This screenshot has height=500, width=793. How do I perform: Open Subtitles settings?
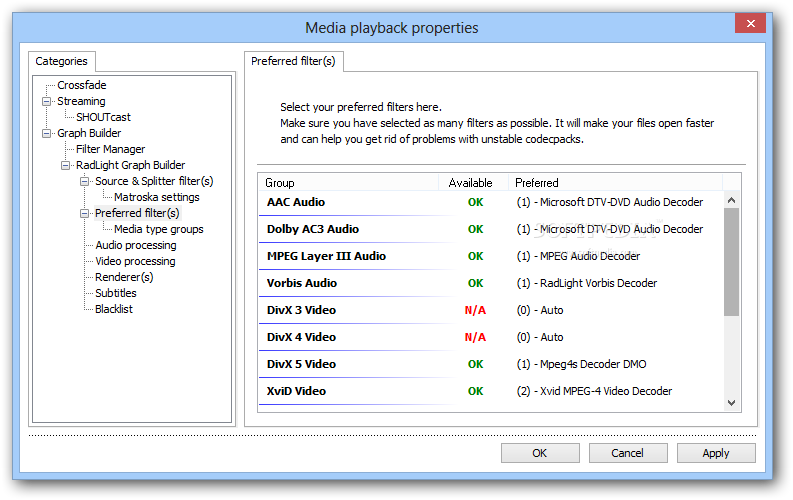tap(116, 293)
